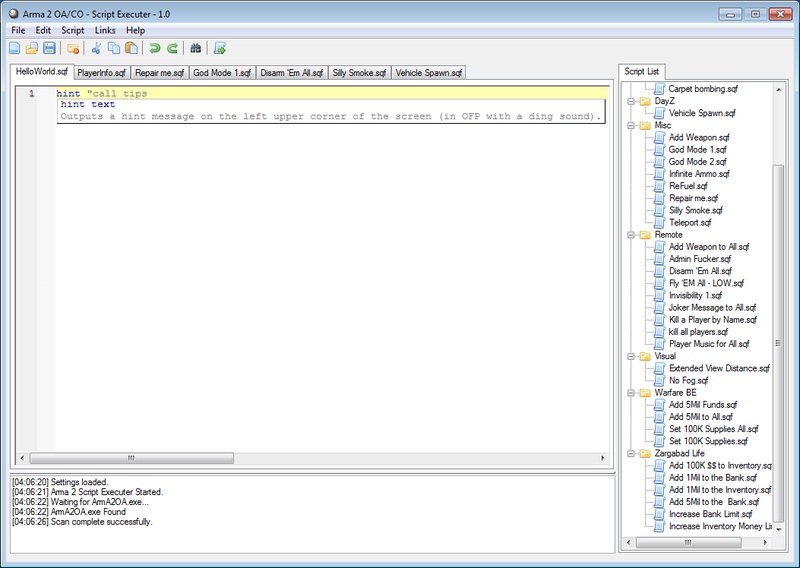Viewport: 800px width, 568px height.
Task: Switch to the Vehicle Spawn.sqf tab
Action: tap(429, 73)
